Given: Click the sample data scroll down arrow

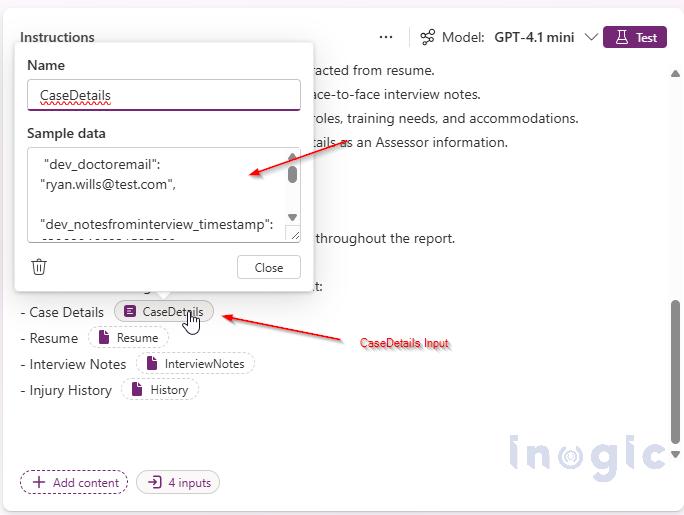Looking at the screenshot, I should 293,217.
